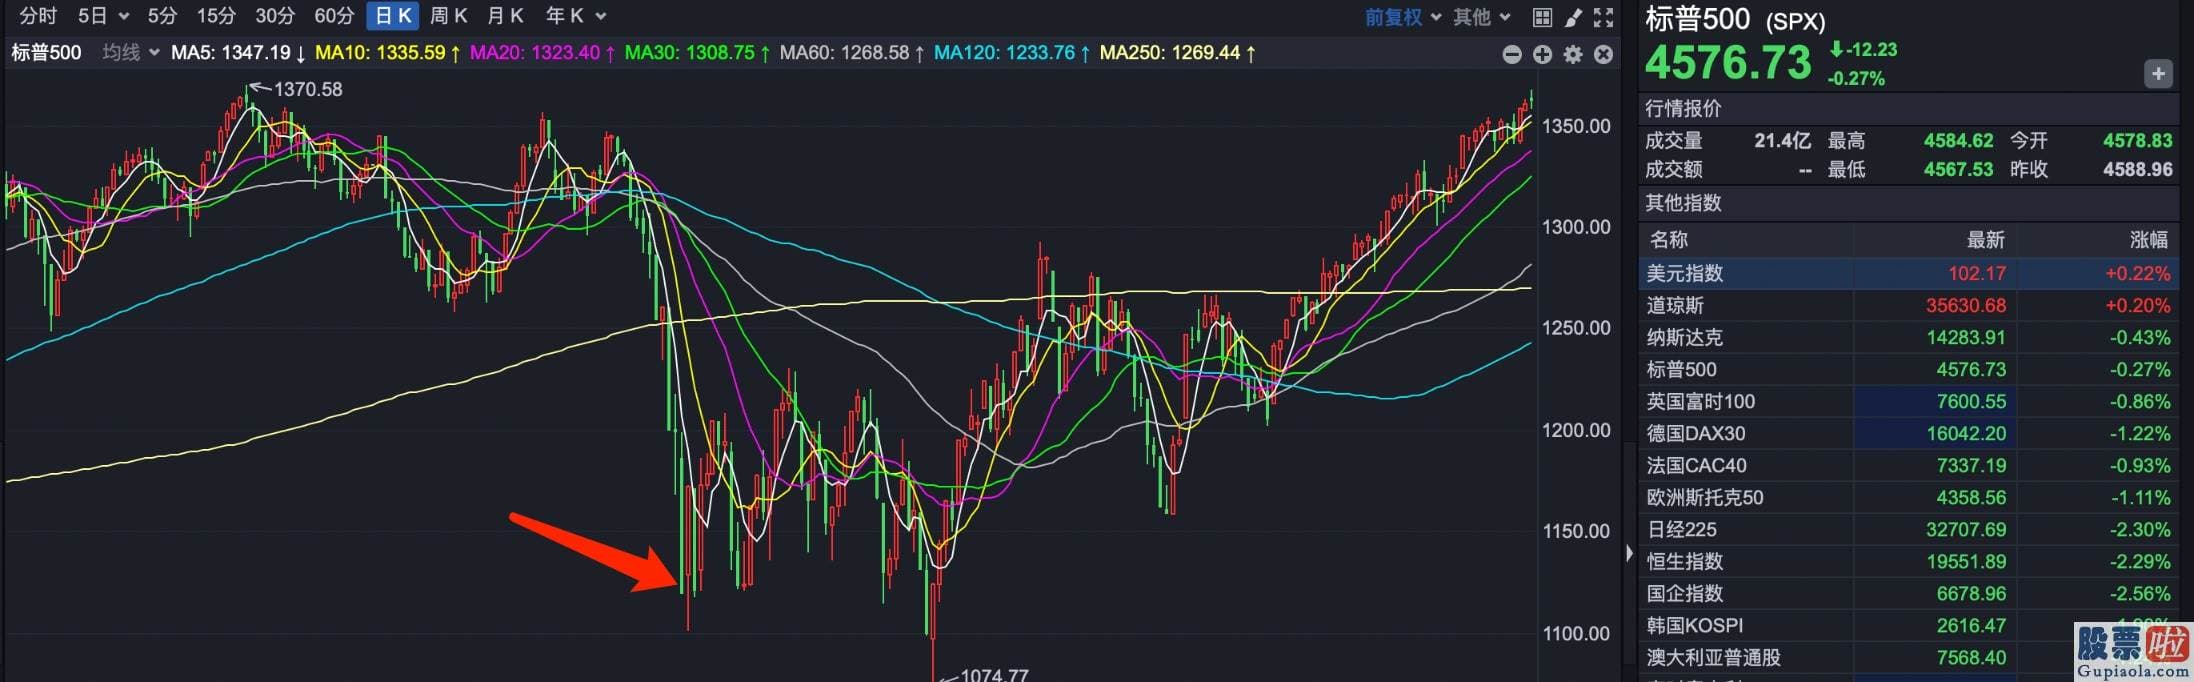The width and height of the screenshot is (2194, 682).
Task: Click the MA30: 1308.75 label
Action: click(x=698, y=52)
